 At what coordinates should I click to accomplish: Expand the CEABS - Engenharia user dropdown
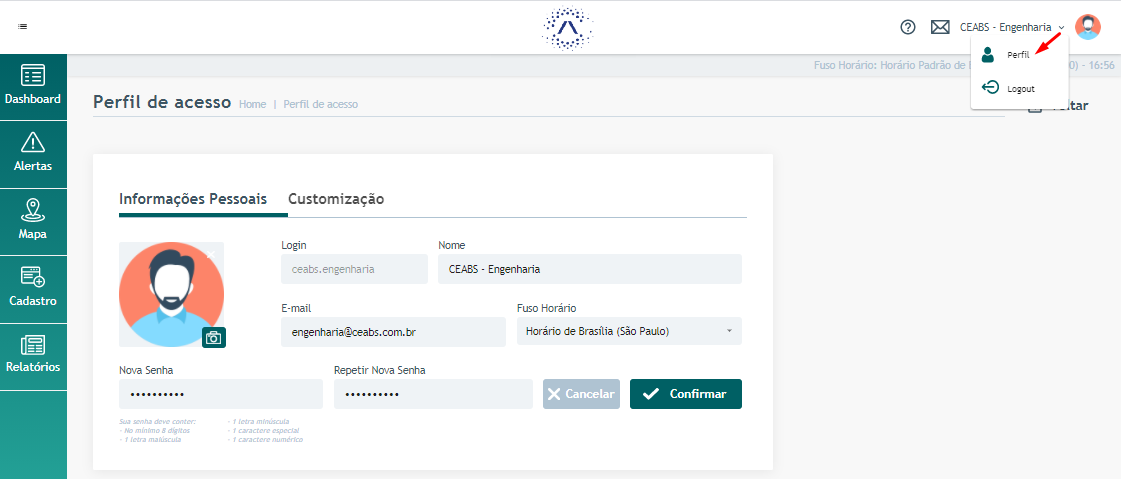1012,27
